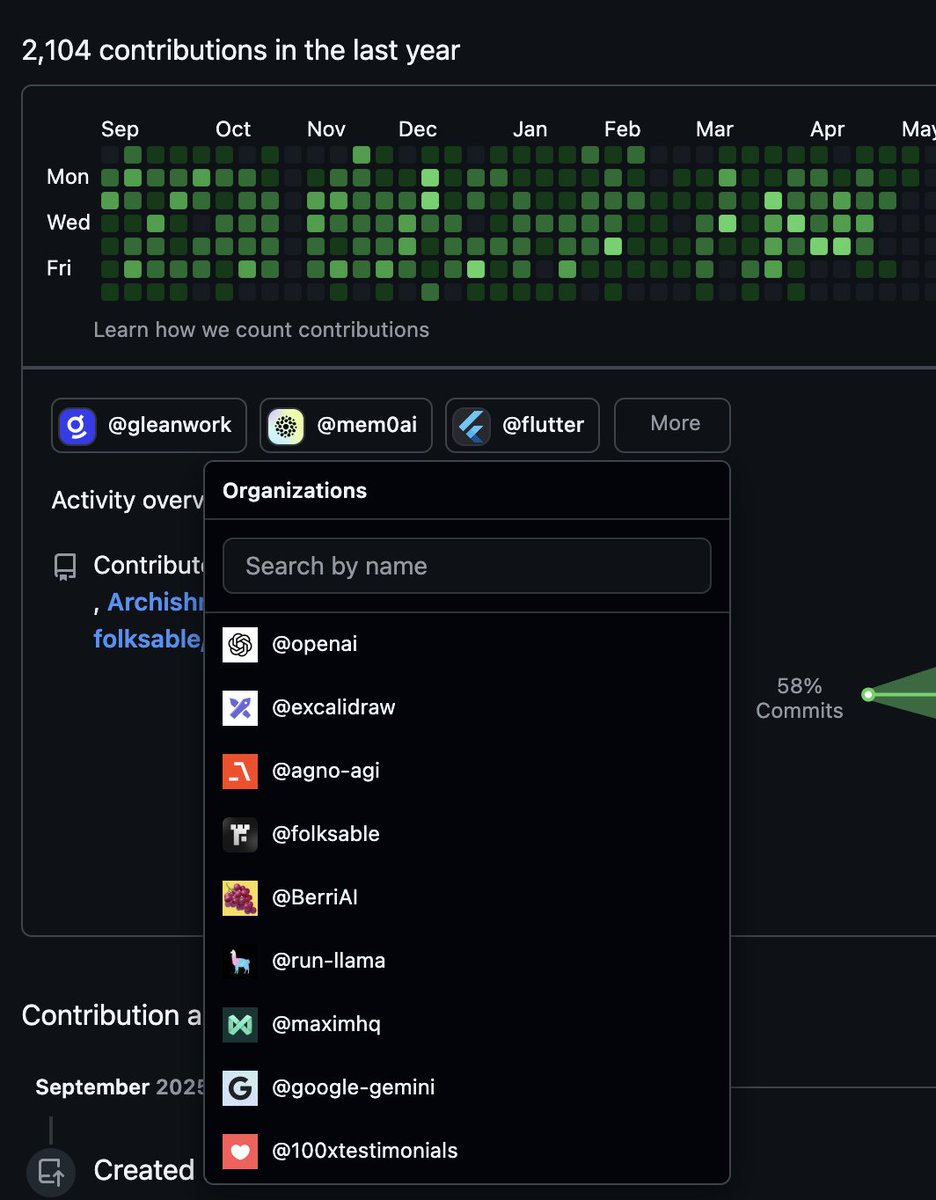The height and width of the screenshot is (1200, 936).
Task: Click the repo push icon beside Created
Action: pos(50,1171)
